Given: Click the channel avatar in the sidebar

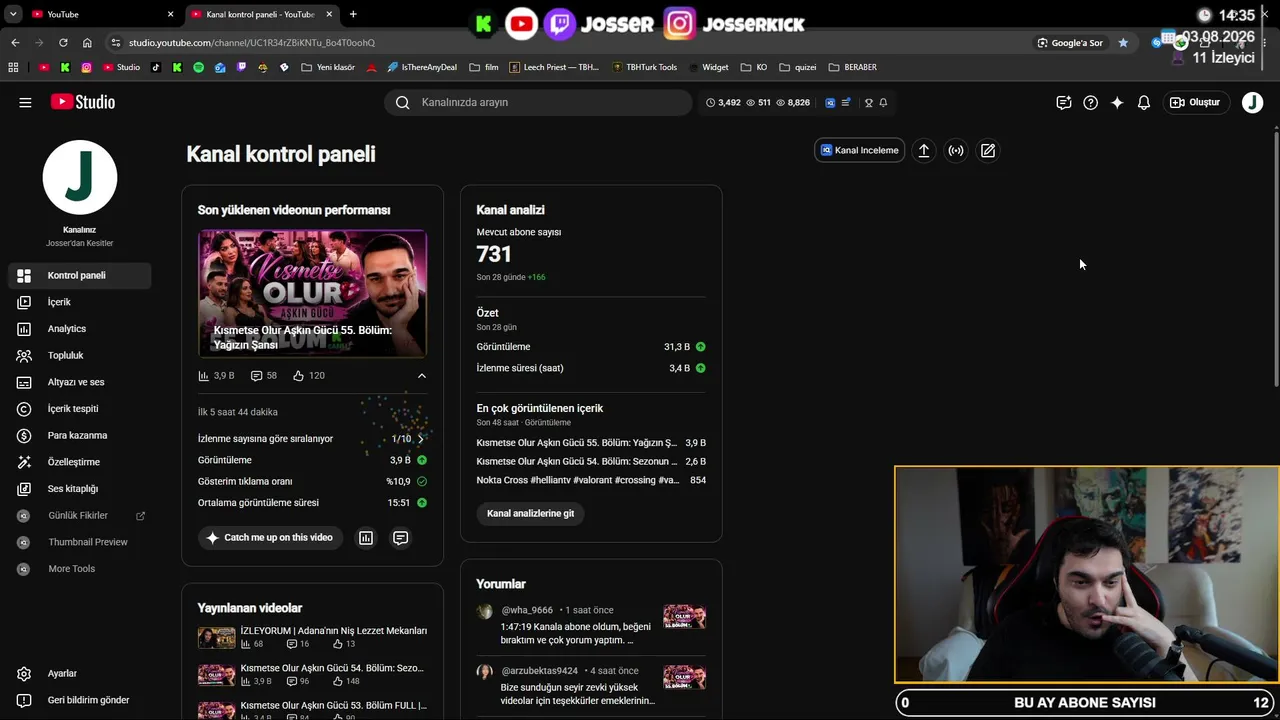Looking at the screenshot, I should click(80, 177).
